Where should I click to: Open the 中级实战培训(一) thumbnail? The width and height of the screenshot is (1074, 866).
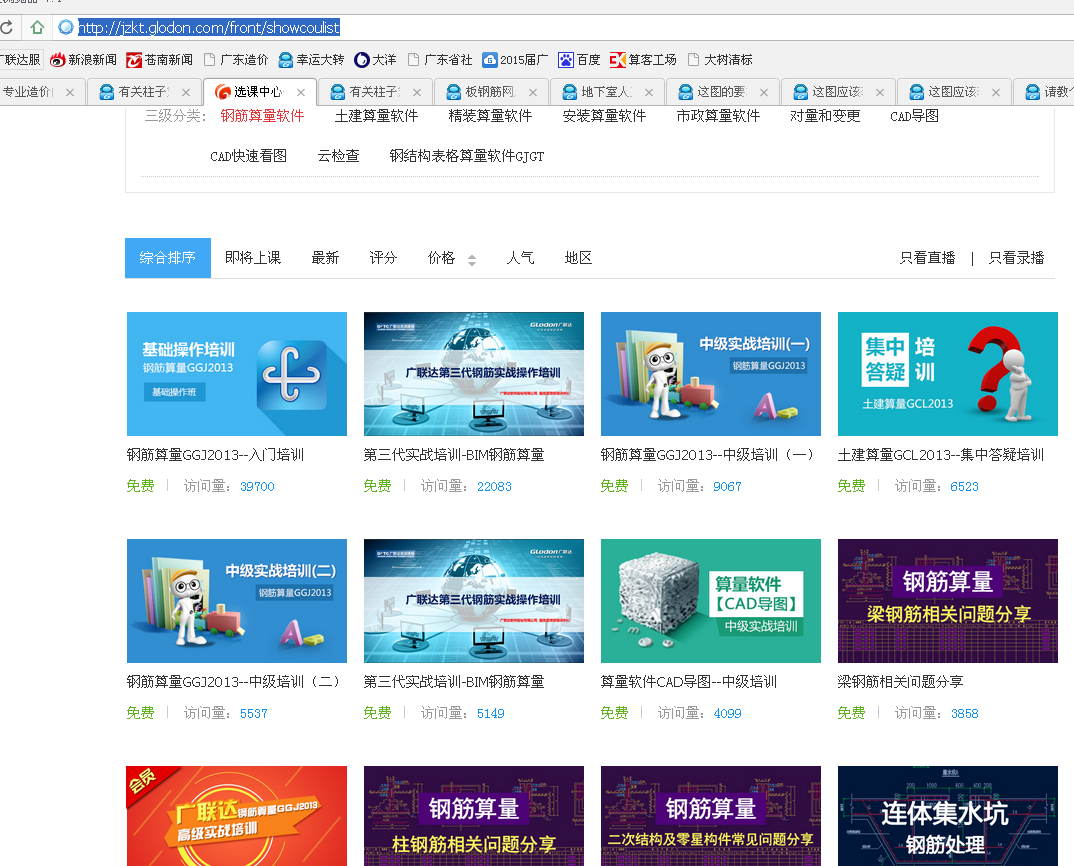(x=711, y=374)
